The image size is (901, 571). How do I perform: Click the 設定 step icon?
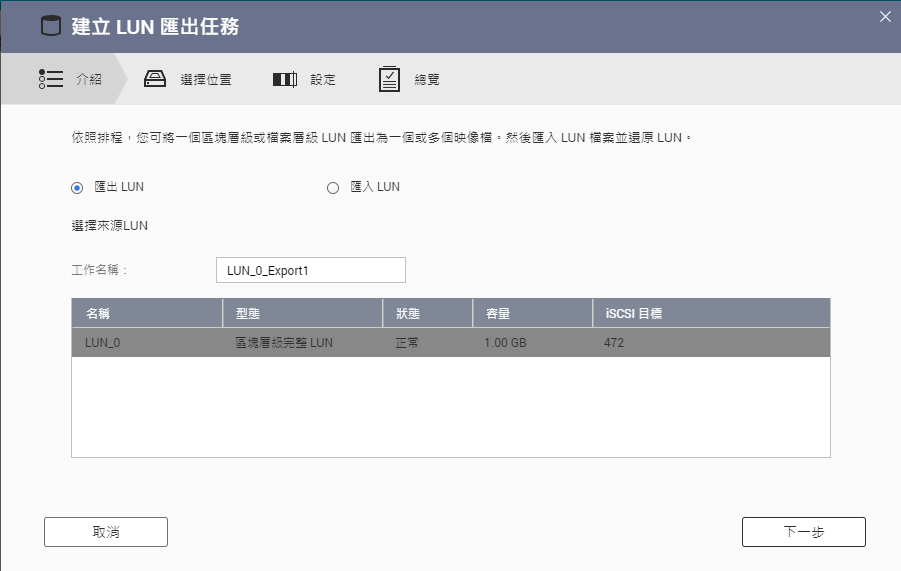[x=285, y=79]
